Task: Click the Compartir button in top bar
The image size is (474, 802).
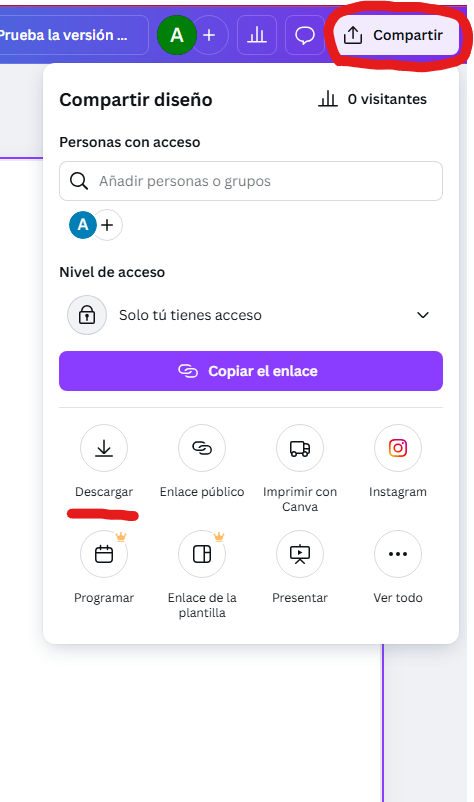Action: click(394, 35)
